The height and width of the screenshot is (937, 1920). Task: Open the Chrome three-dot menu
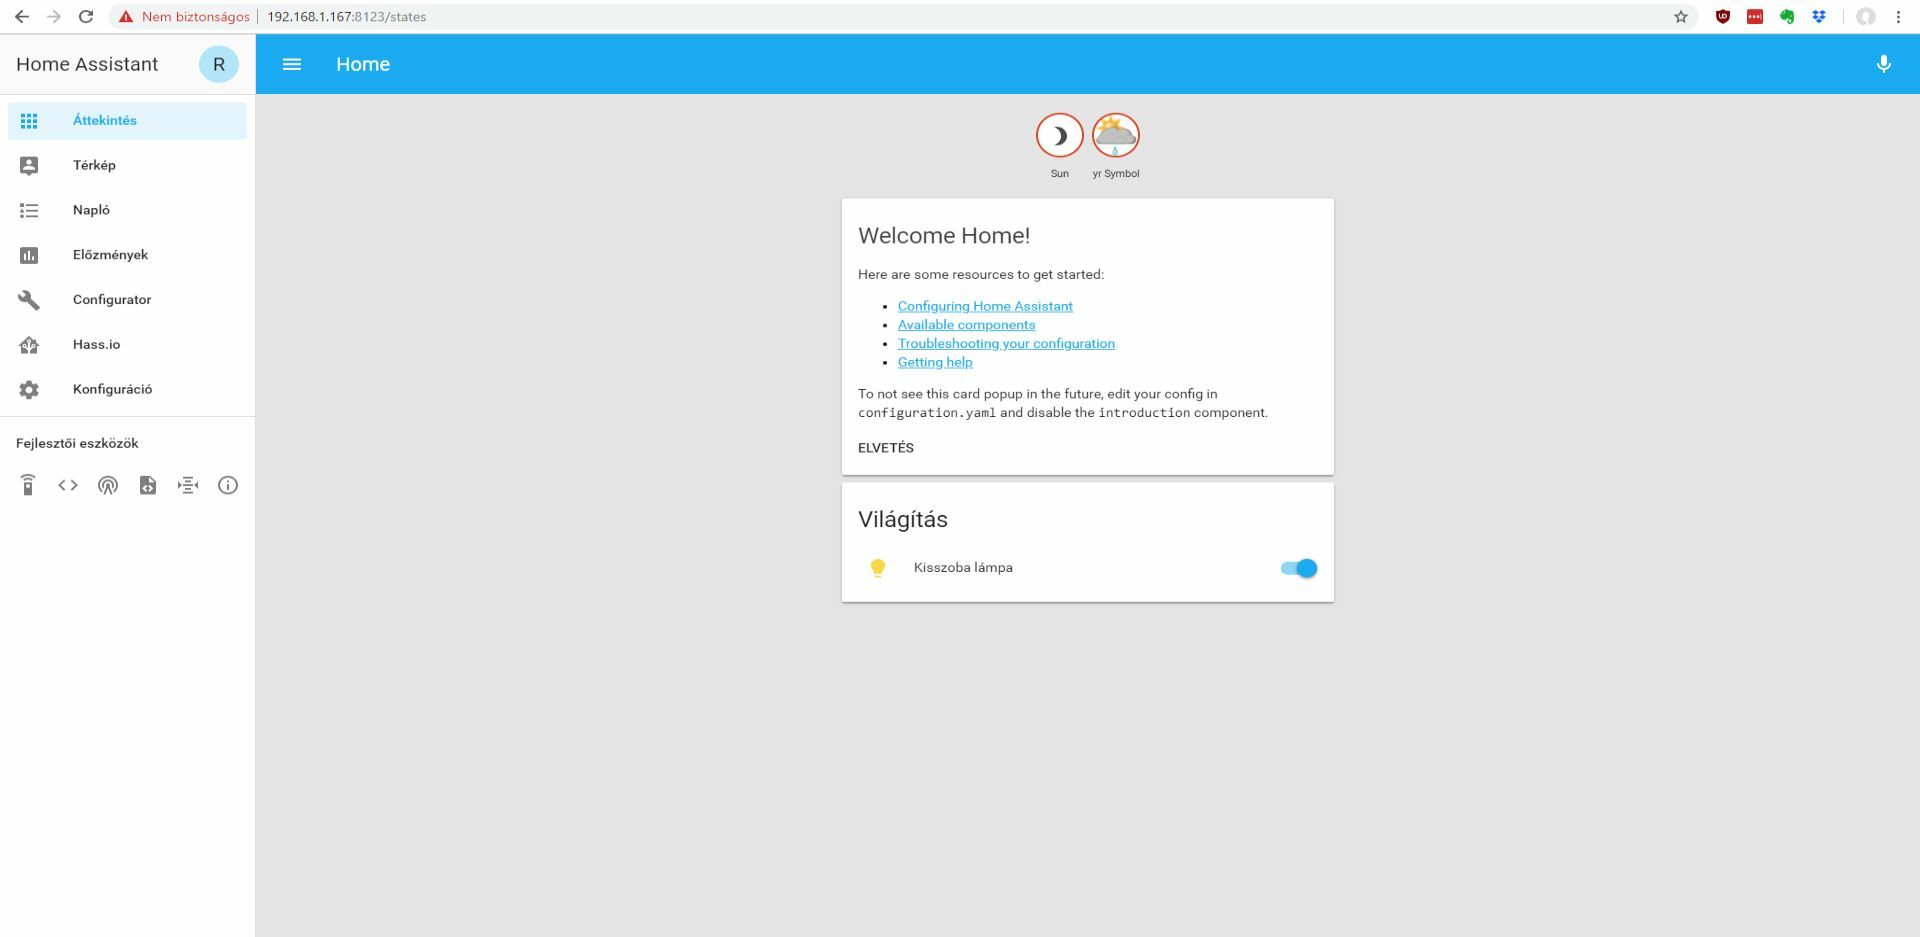point(1898,17)
